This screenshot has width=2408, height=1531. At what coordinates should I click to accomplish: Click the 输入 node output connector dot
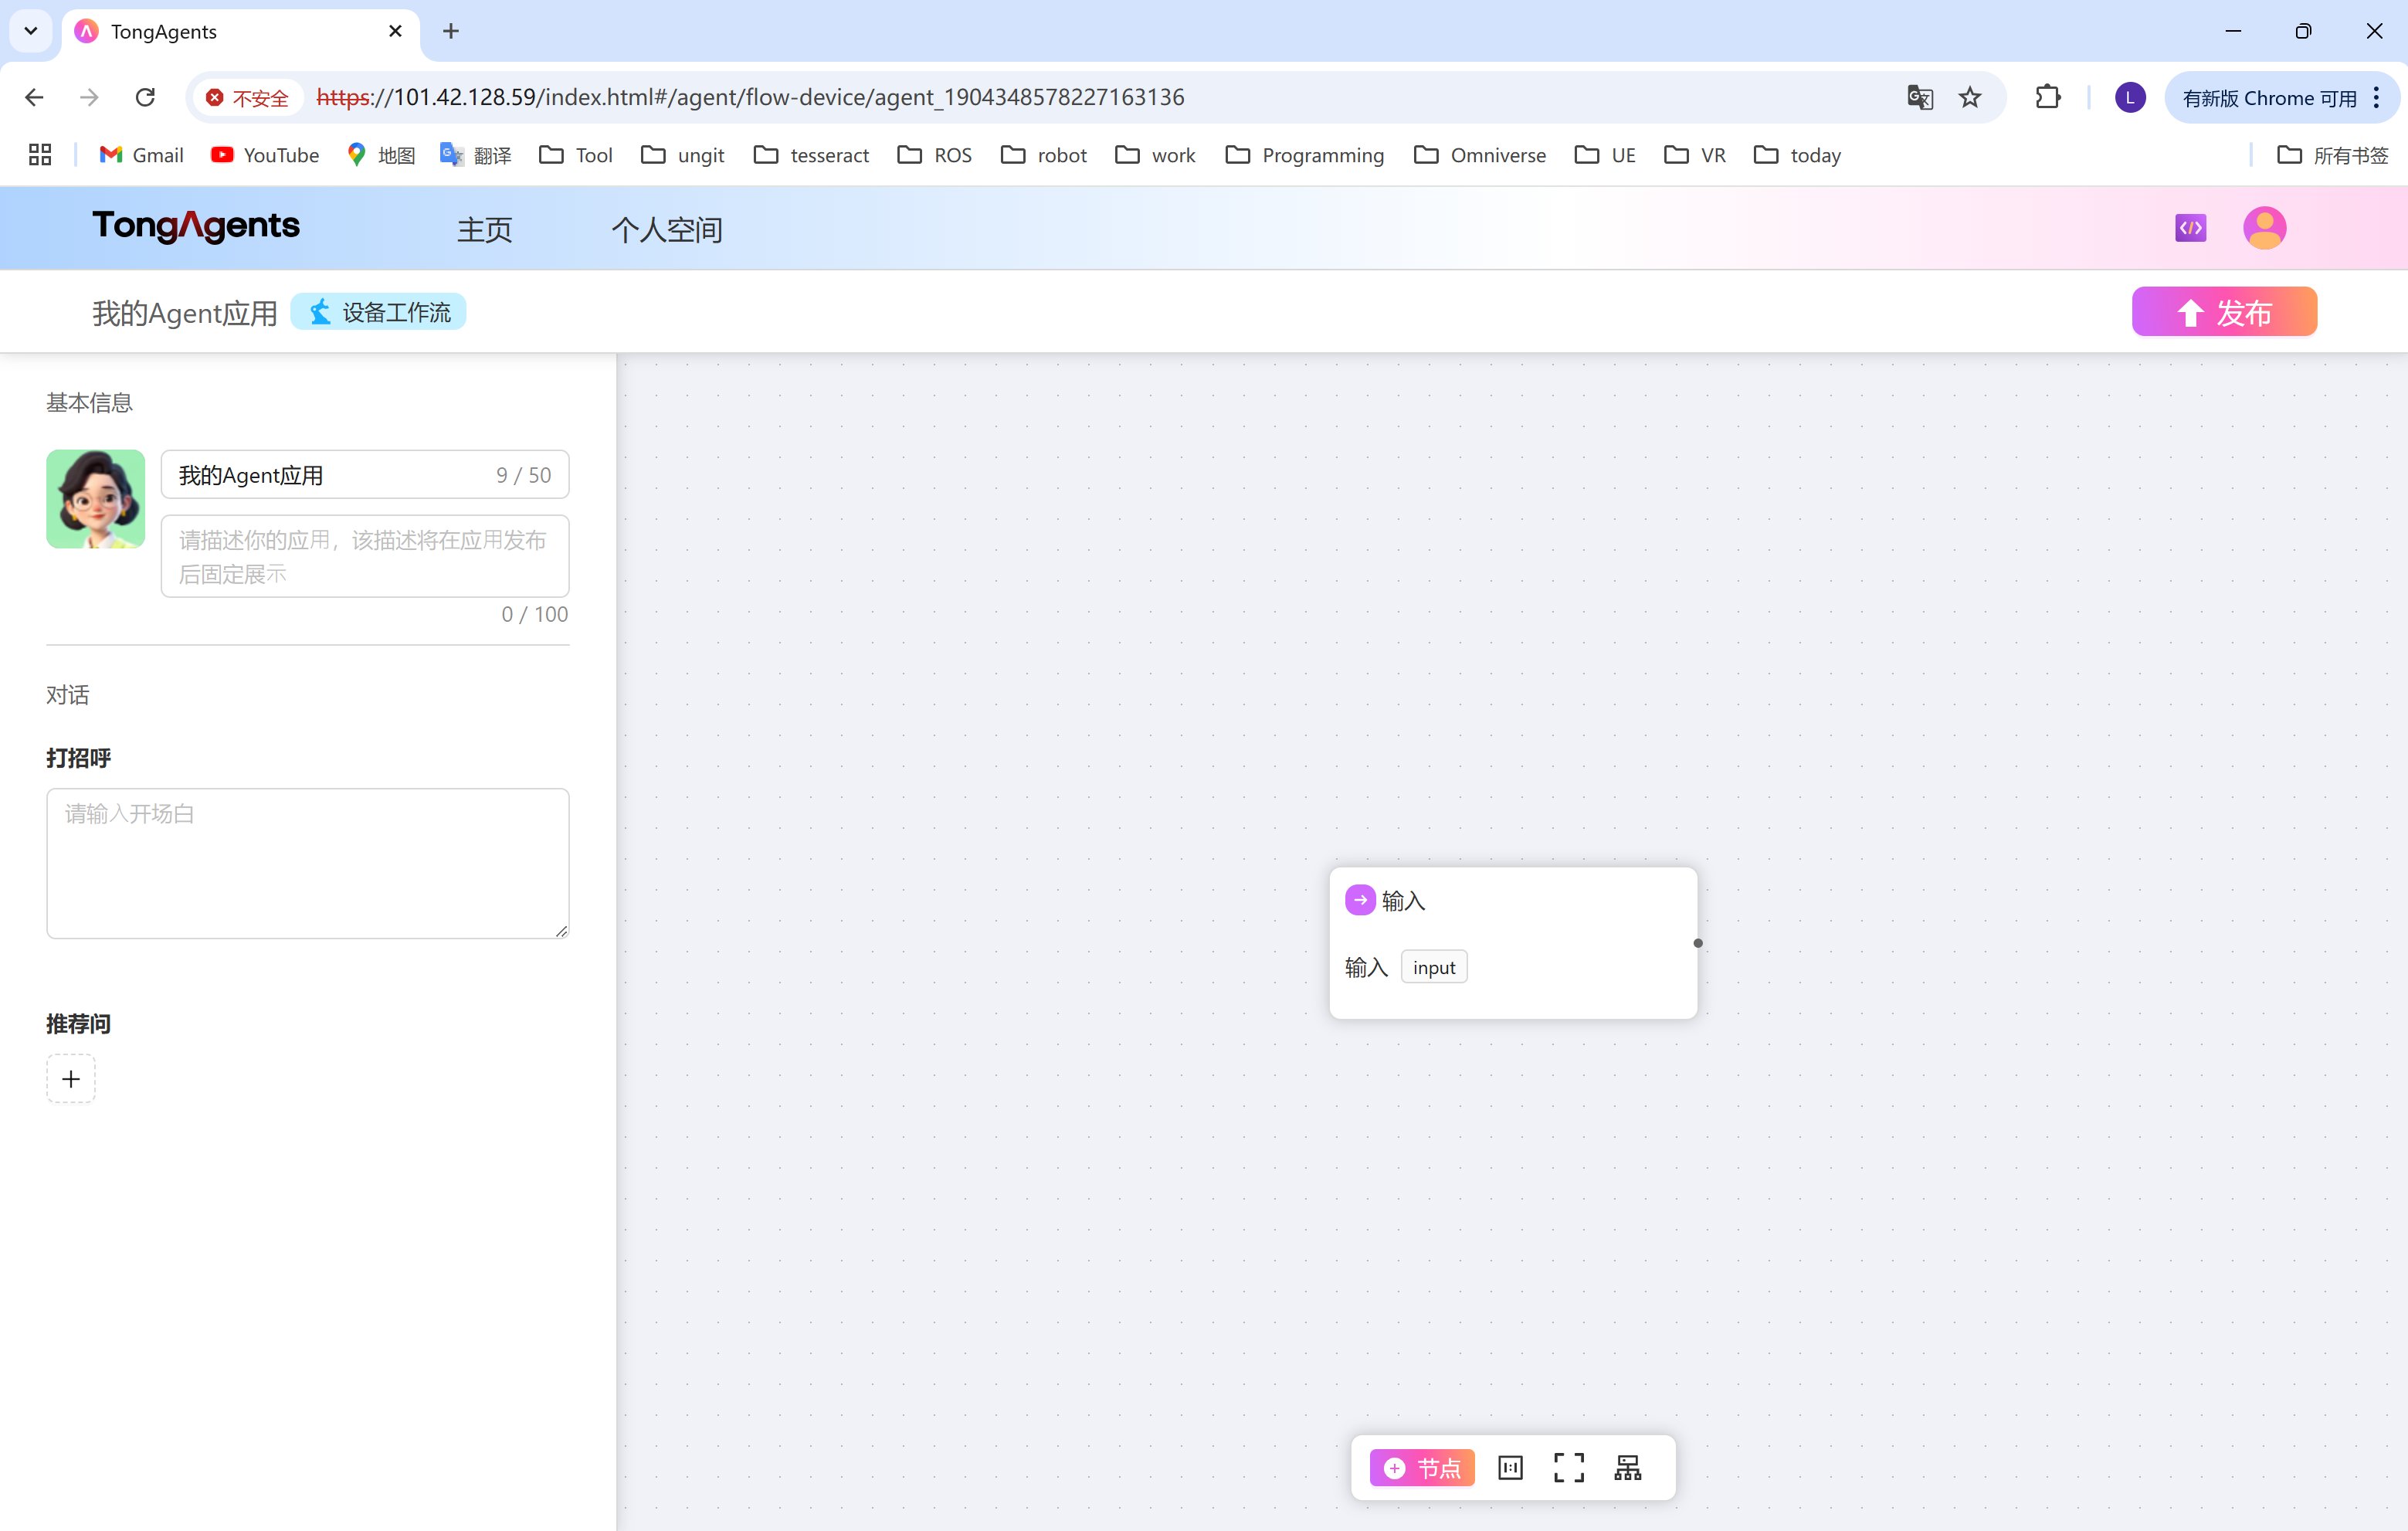click(1697, 943)
